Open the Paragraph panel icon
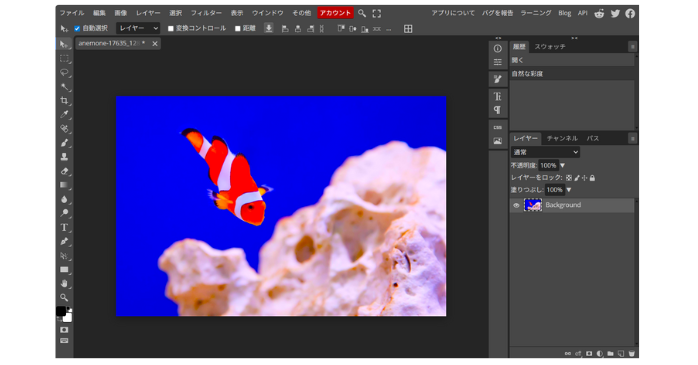 [x=498, y=110]
